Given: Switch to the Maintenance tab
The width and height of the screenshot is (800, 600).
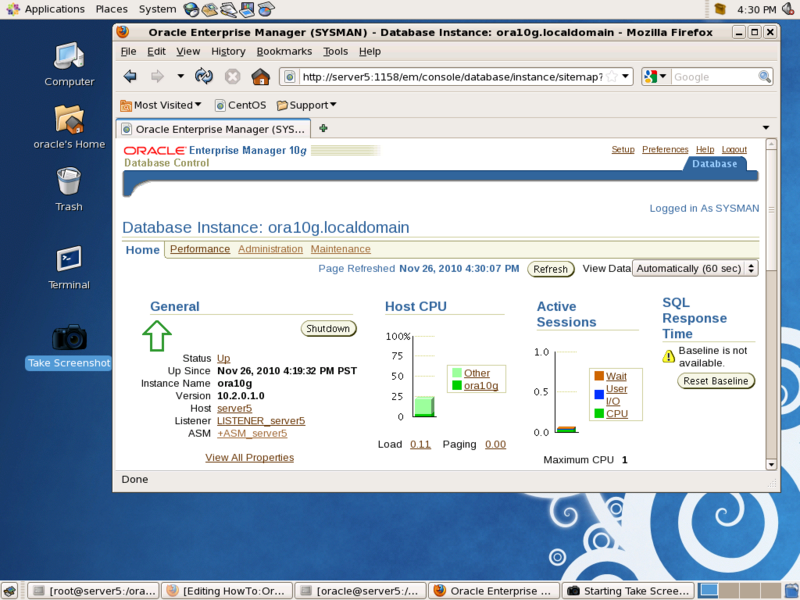Looking at the screenshot, I should (x=341, y=249).
